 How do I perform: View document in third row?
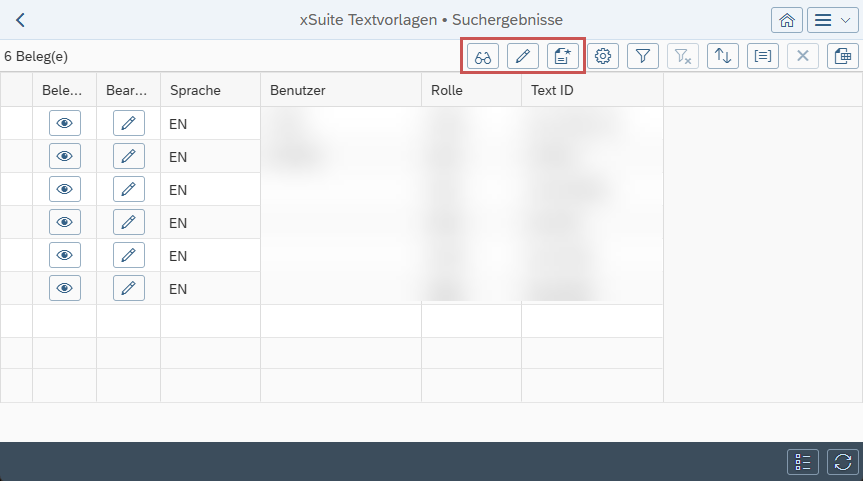[65, 189]
